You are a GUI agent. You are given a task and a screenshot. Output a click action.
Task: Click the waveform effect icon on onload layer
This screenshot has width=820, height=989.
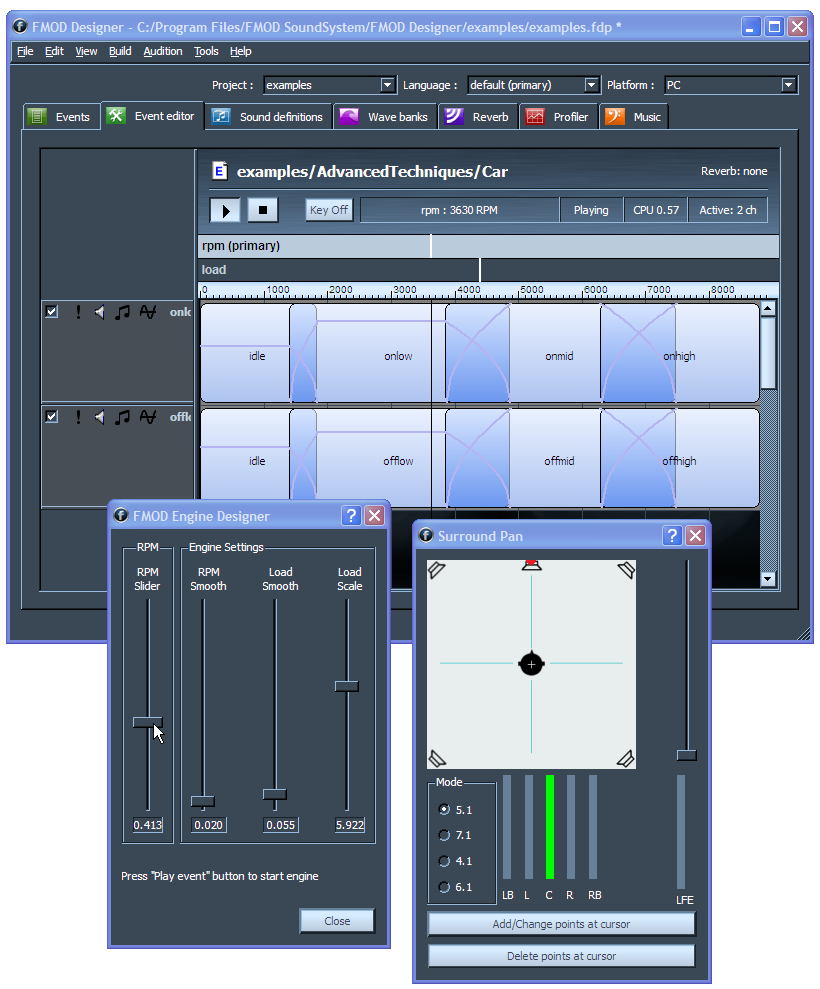148,312
